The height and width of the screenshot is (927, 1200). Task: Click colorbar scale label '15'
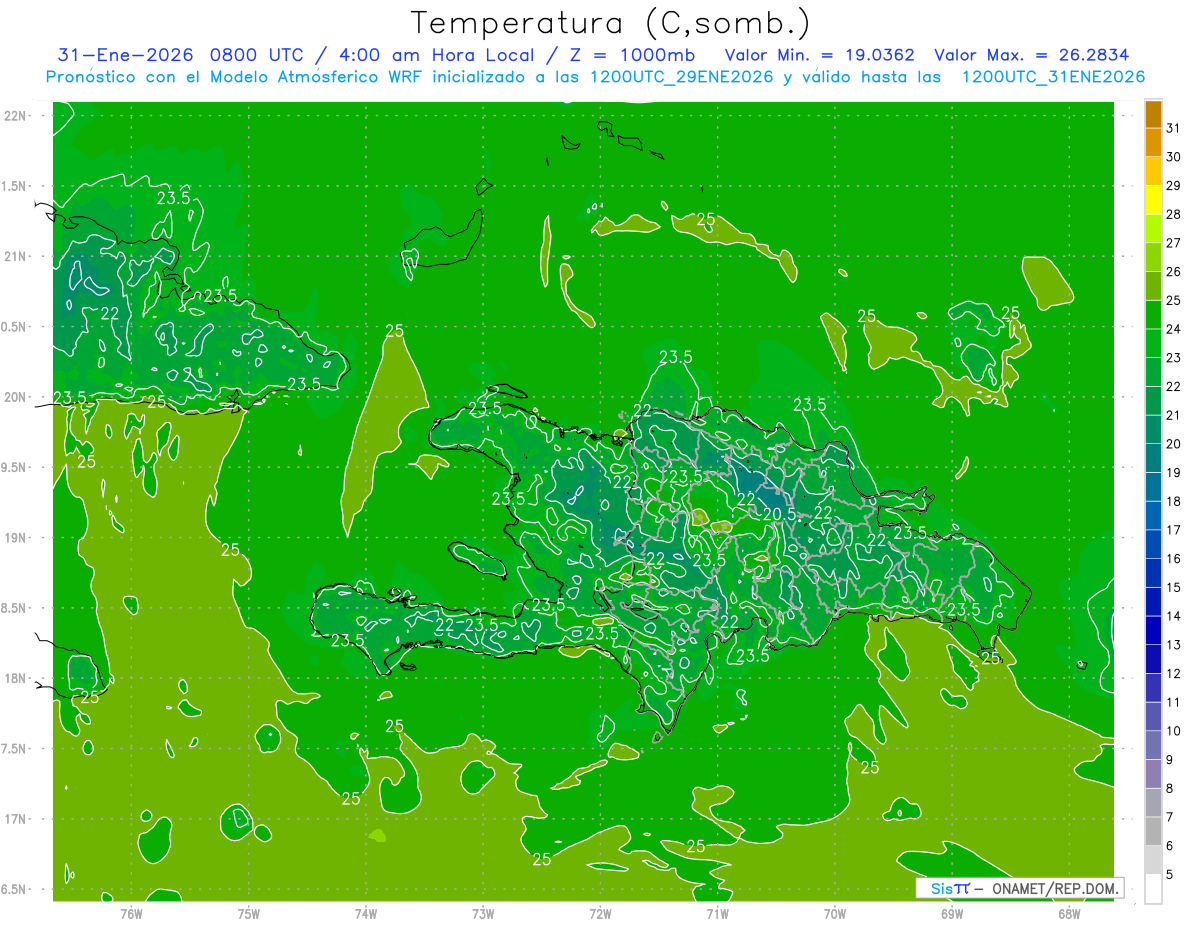pos(1174,588)
